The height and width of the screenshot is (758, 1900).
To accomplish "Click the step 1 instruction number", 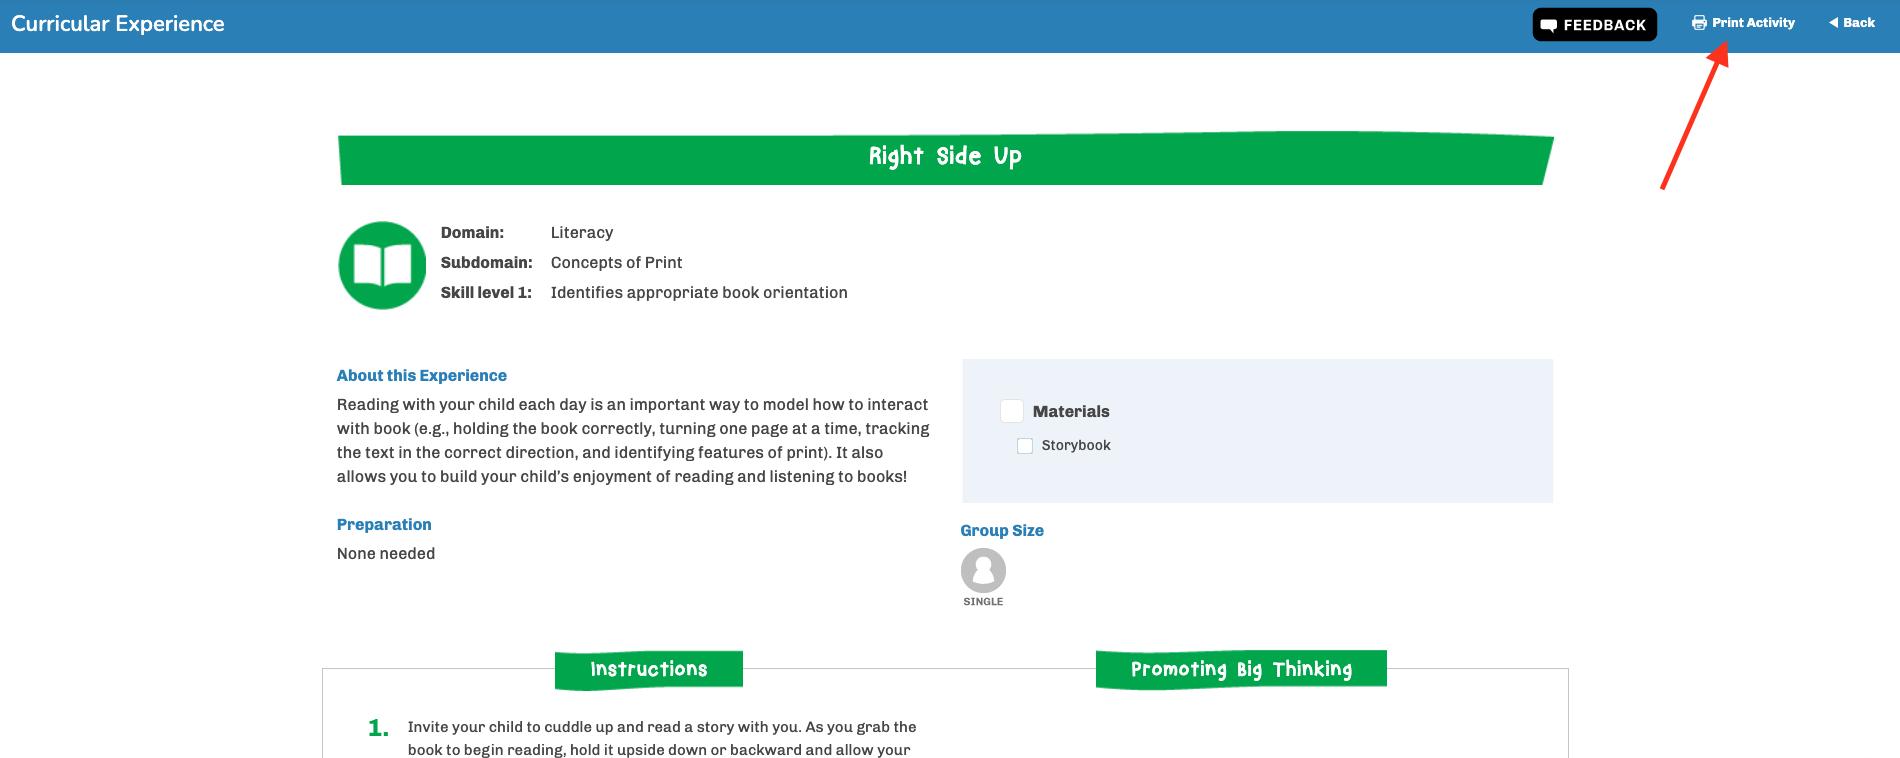I will [x=378, y=728].
